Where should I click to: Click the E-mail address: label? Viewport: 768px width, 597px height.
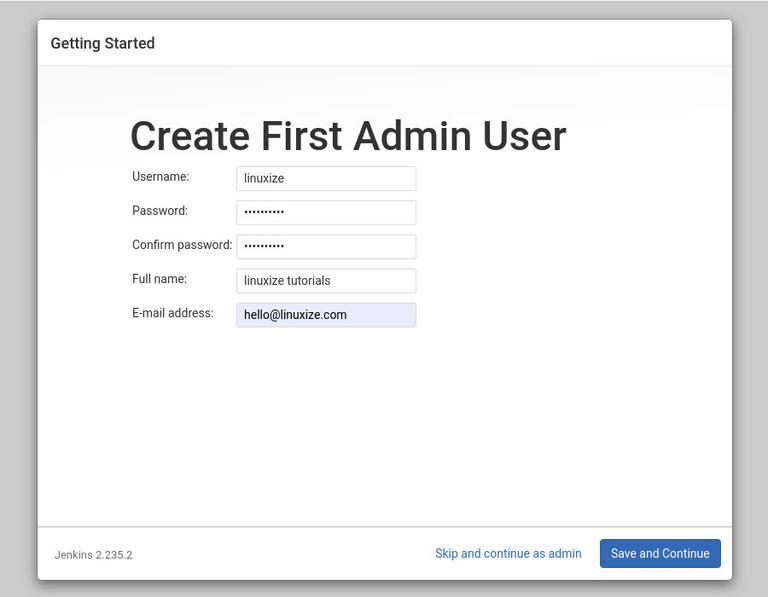[172, 313]
